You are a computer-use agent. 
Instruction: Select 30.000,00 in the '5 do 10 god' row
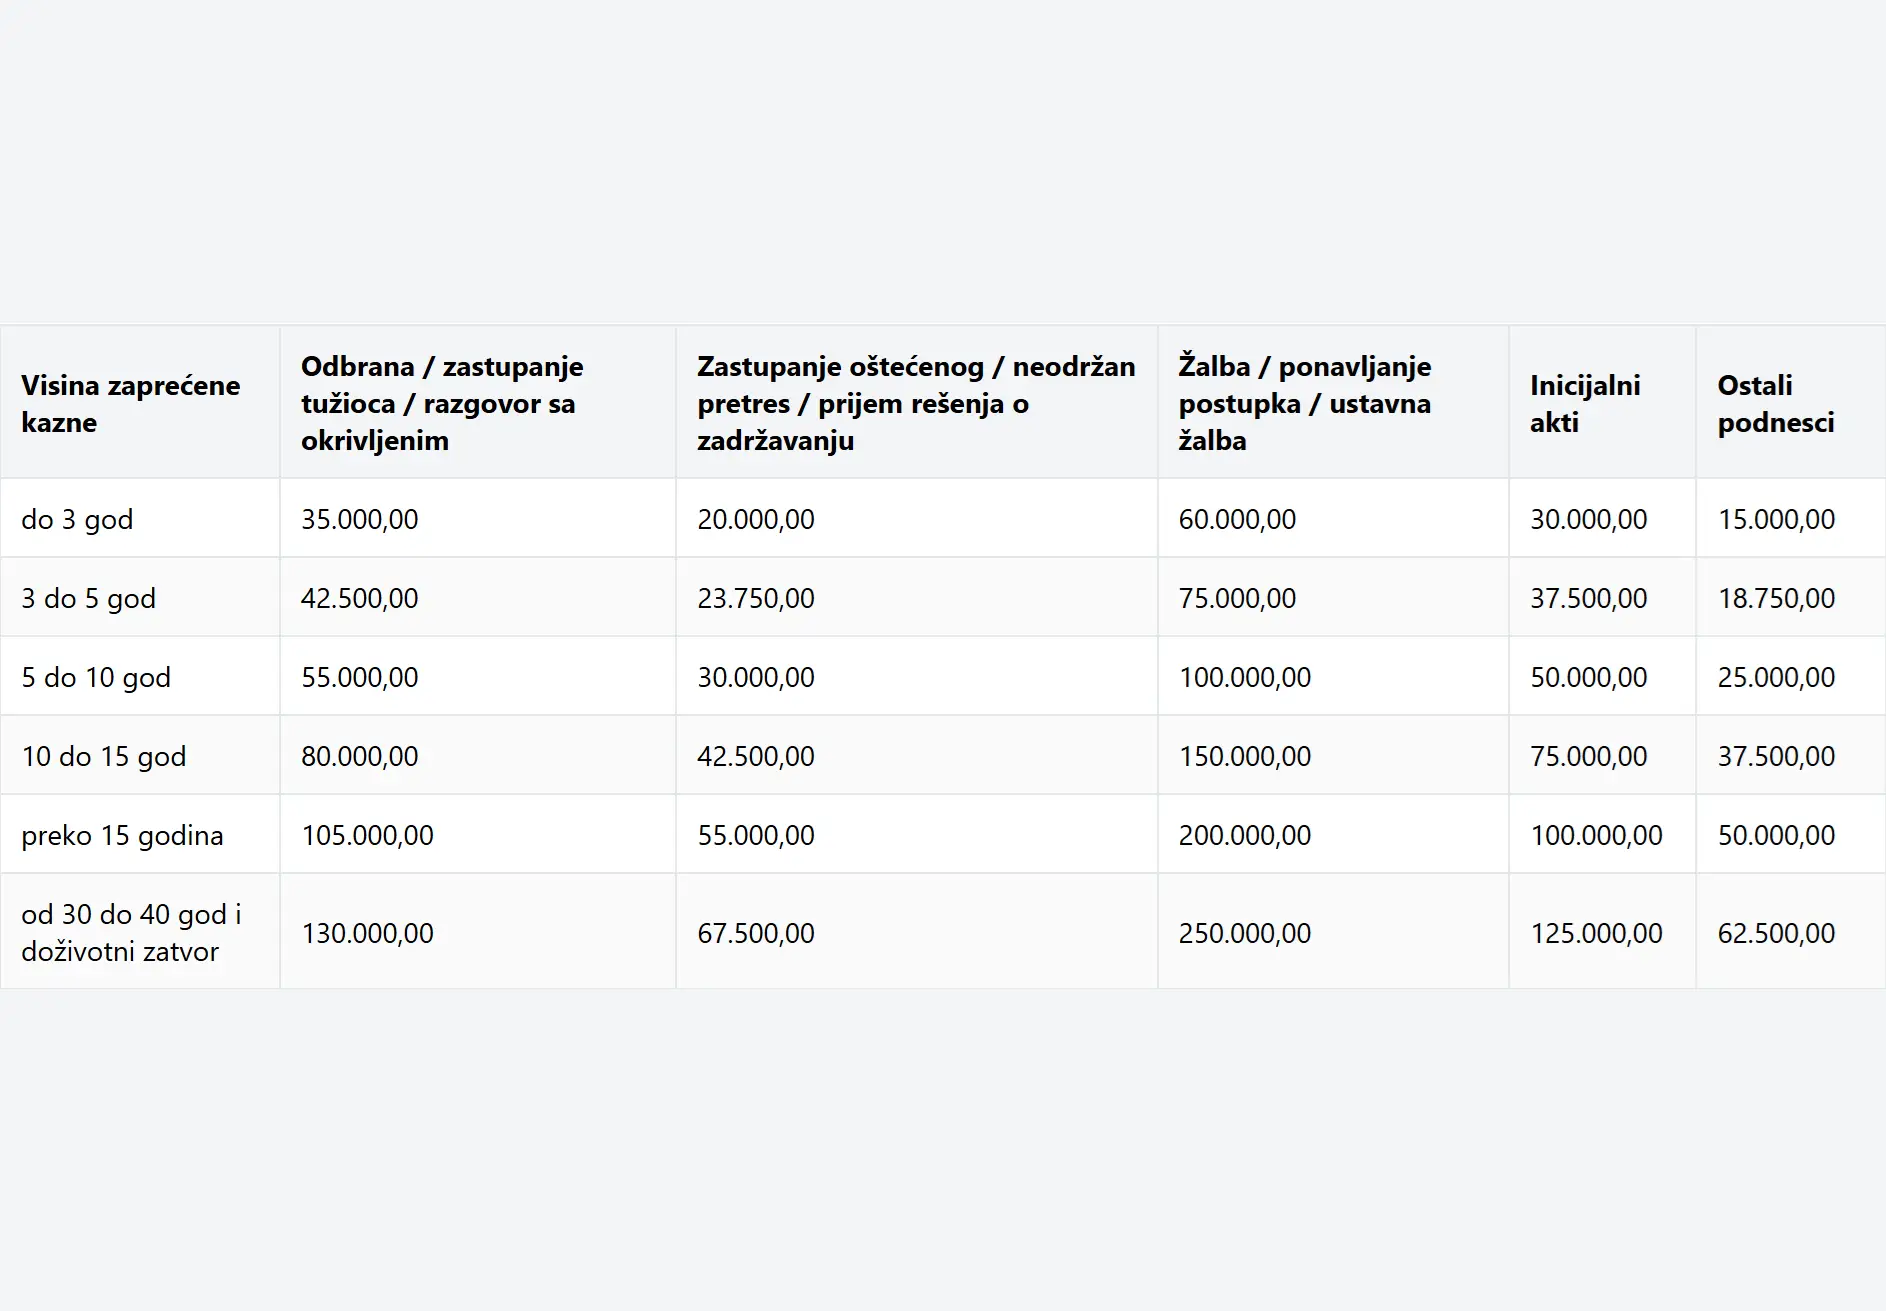(x=756, y=677)
